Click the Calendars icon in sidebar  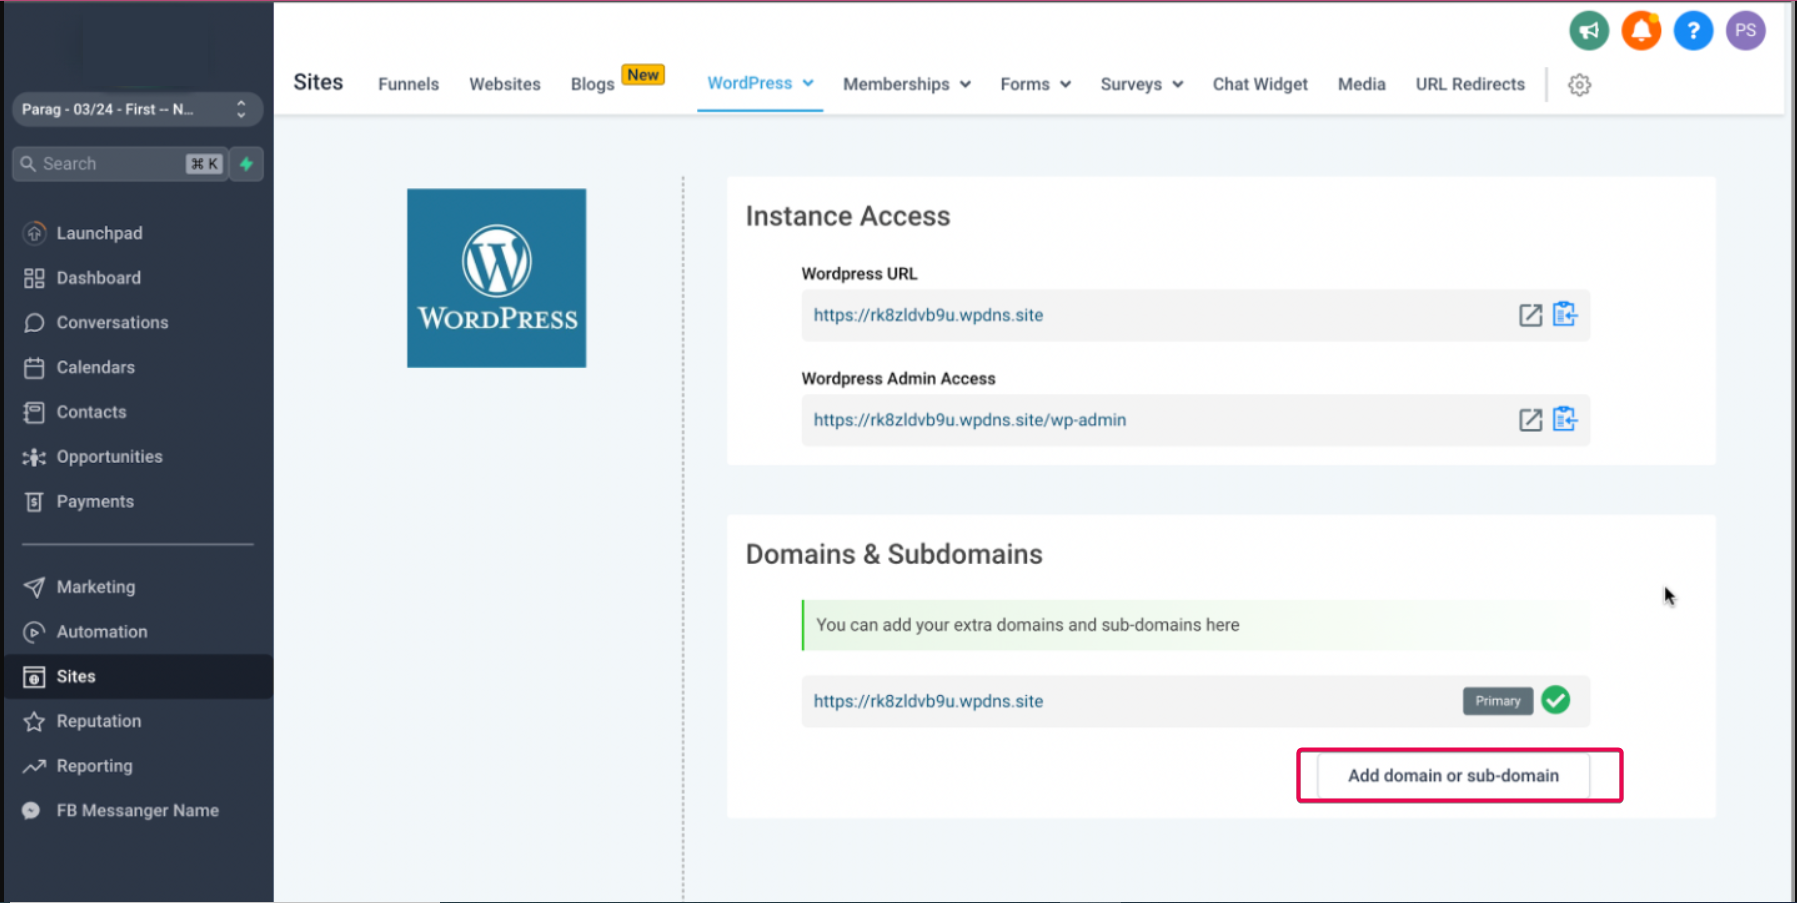click(34, 367)
